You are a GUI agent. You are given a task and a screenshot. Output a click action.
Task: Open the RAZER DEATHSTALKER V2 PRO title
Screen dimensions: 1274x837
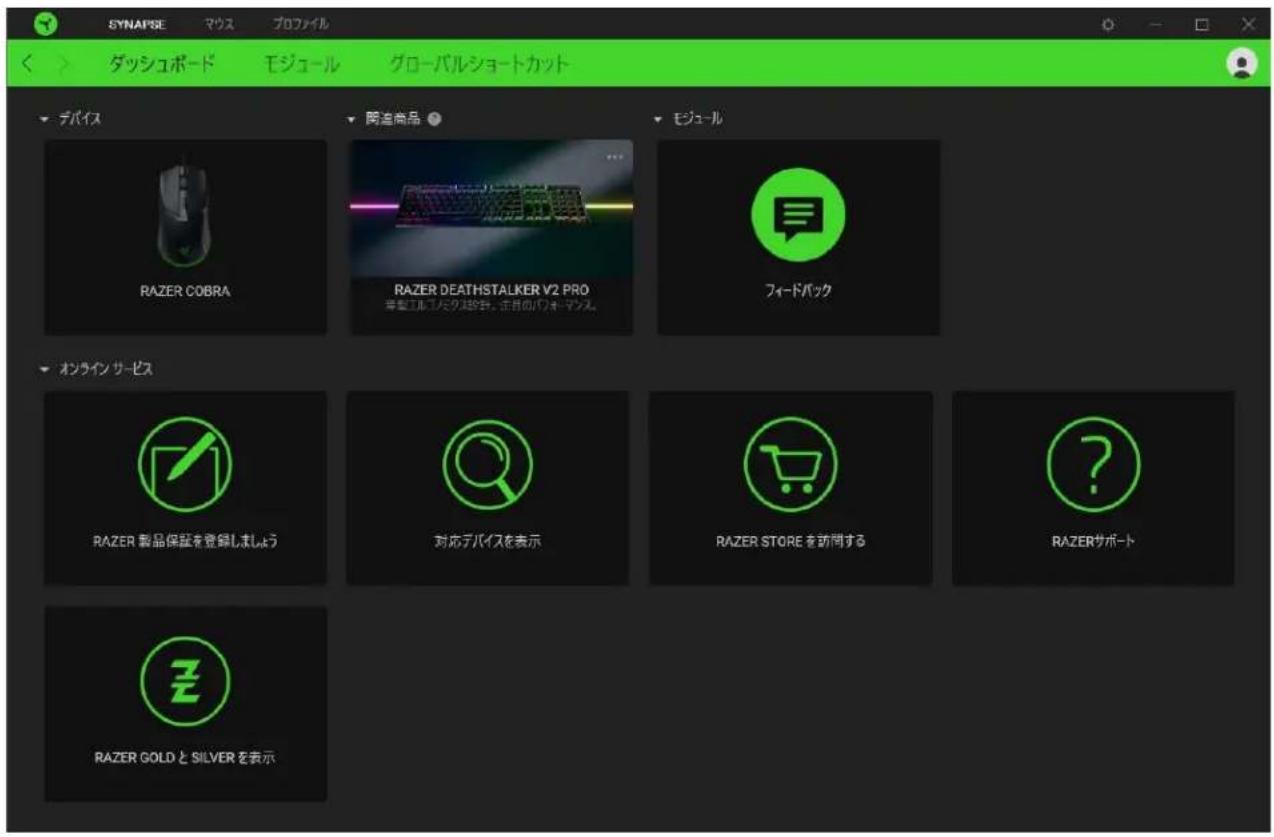tap(491, 290)
